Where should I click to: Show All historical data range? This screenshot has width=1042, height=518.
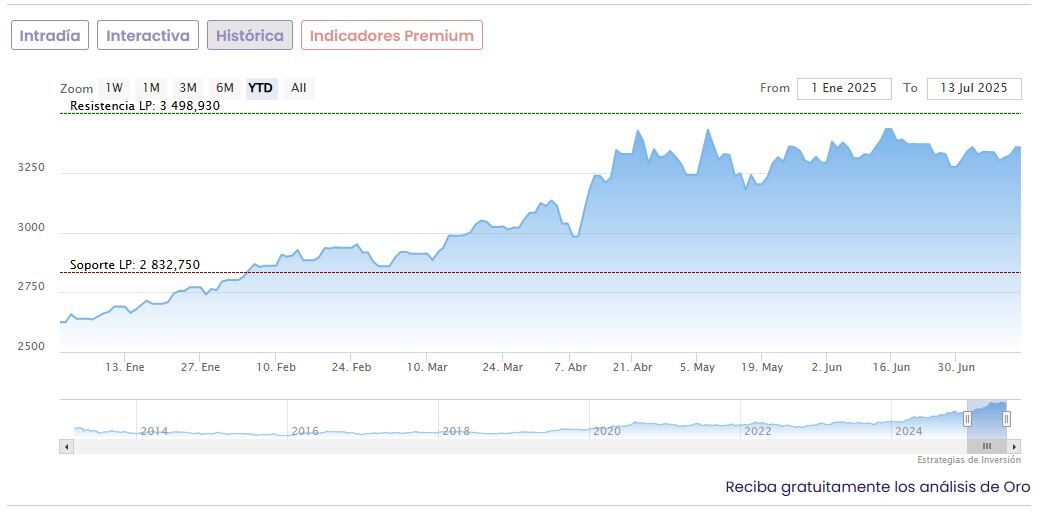299,88
